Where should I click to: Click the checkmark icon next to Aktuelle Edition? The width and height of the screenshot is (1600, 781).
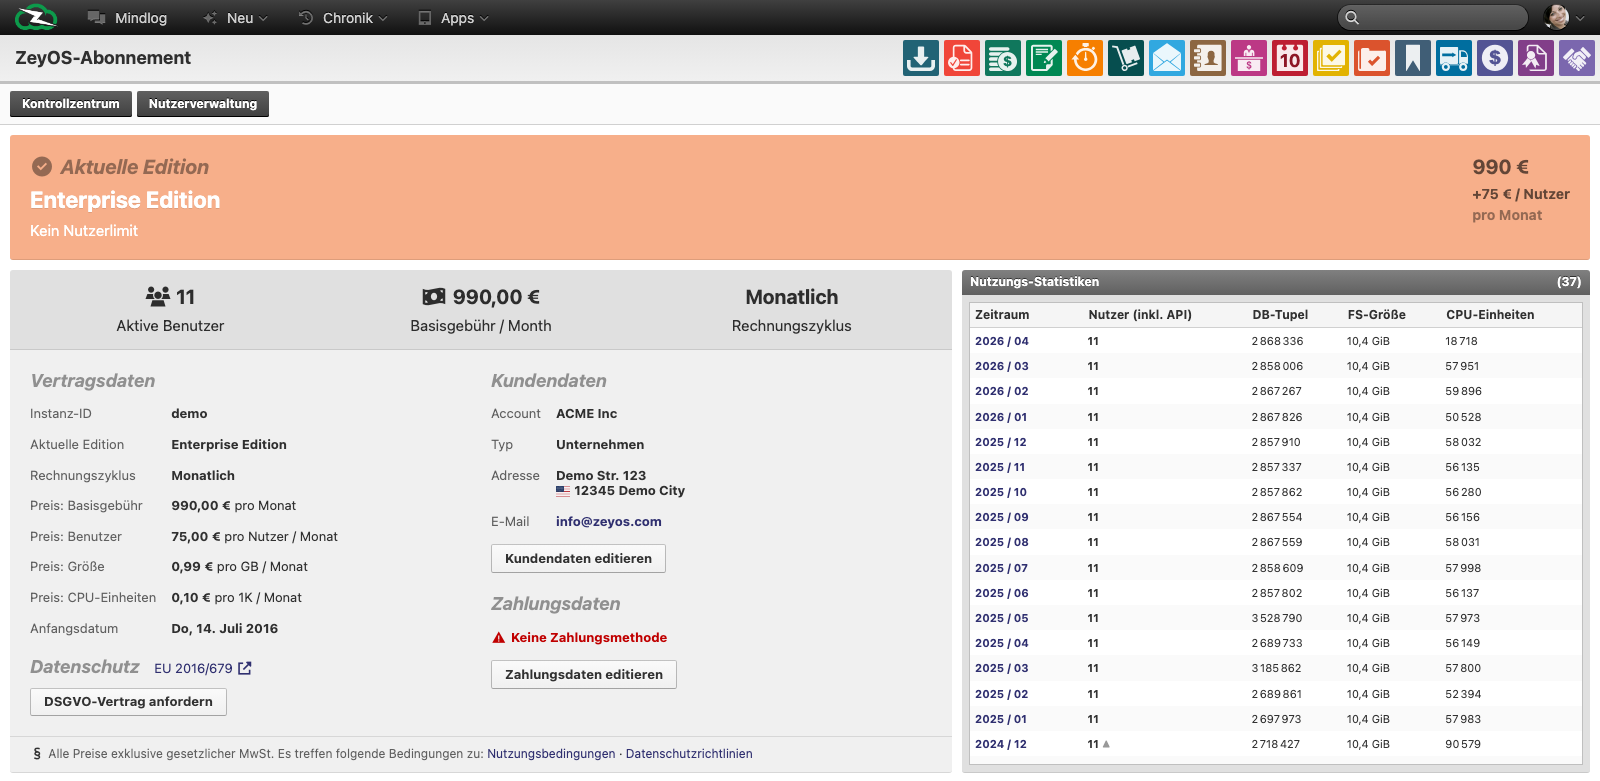coord(42,166)
